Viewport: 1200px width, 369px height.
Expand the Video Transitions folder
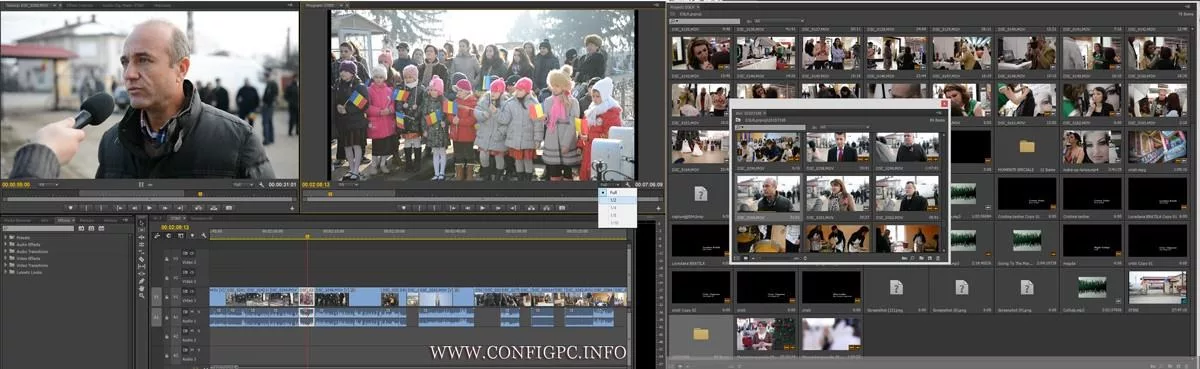tap(6, 265)
